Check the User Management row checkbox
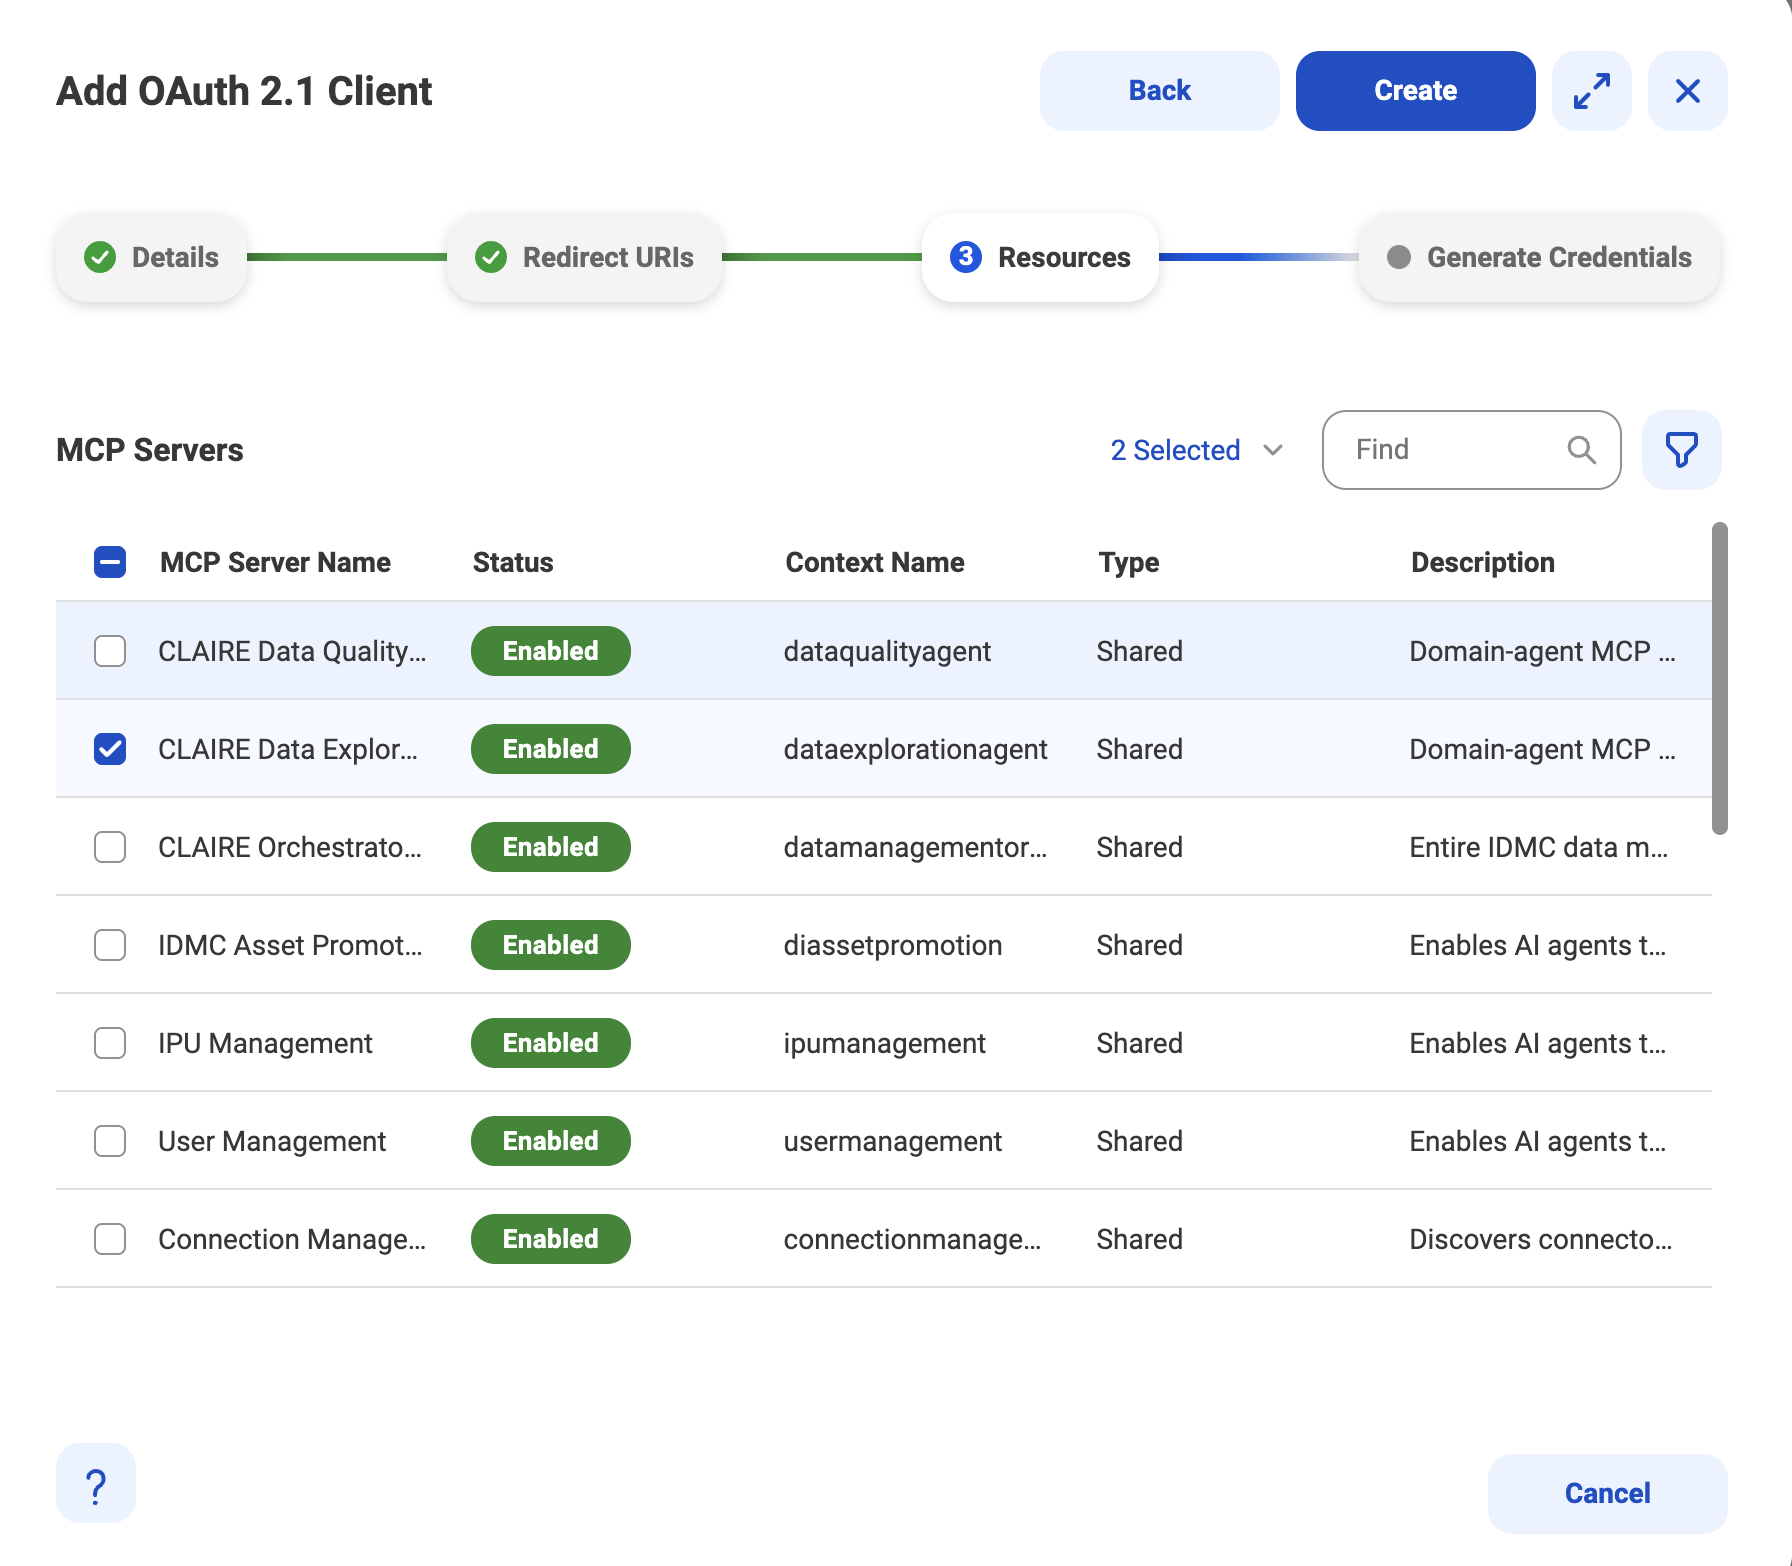1792x1566 pixels. pos(110,1141)
